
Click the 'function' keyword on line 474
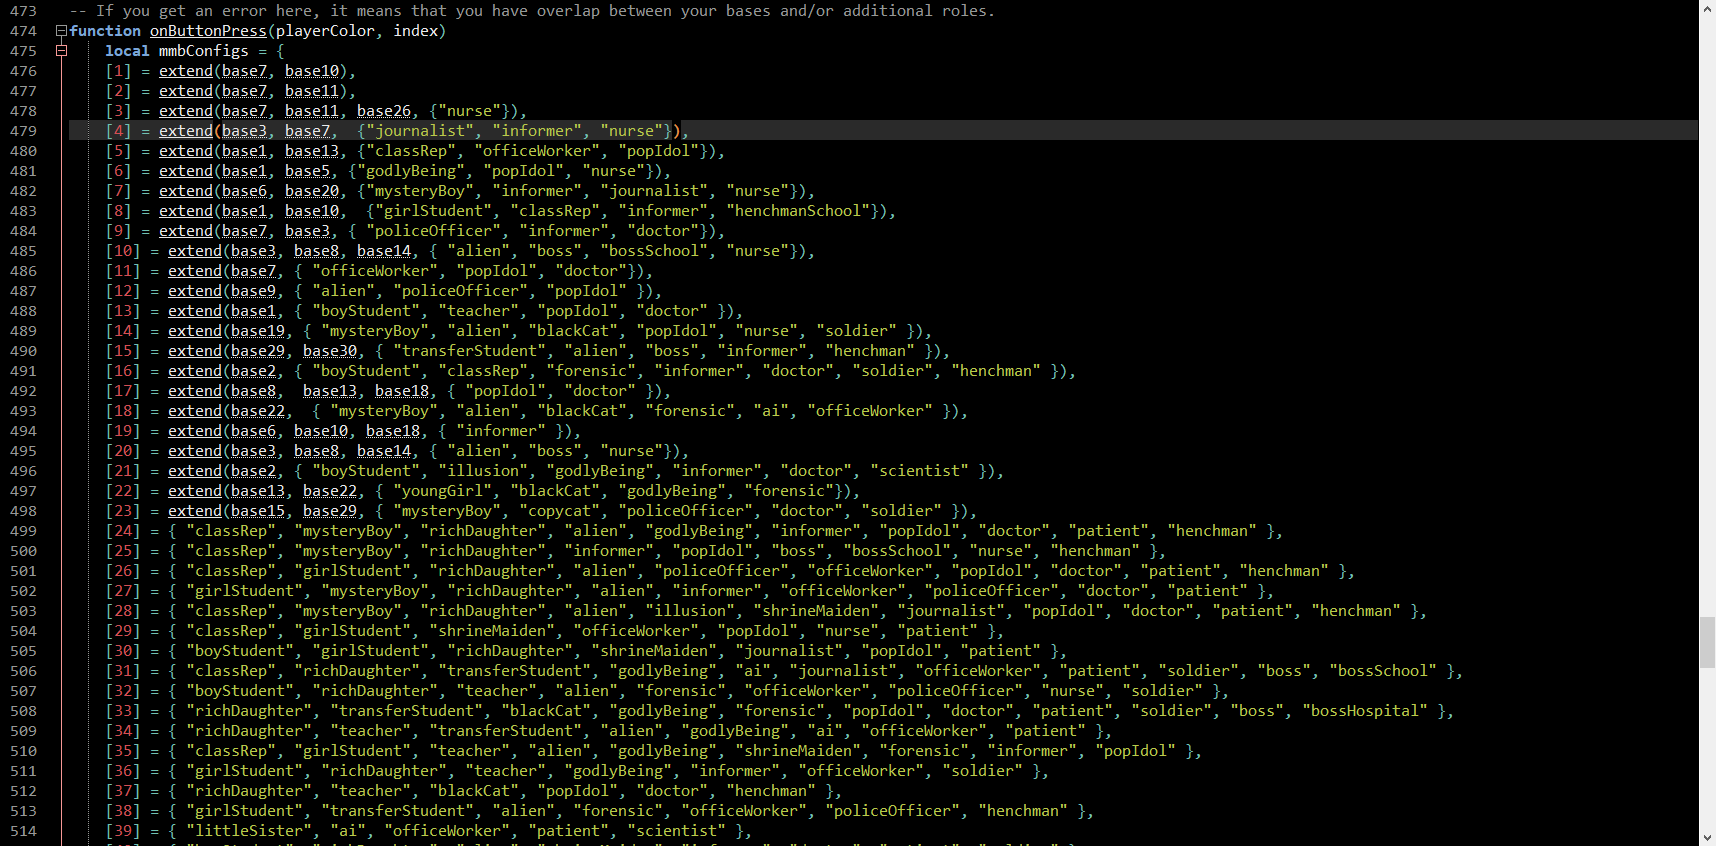(x=105, y=31)
